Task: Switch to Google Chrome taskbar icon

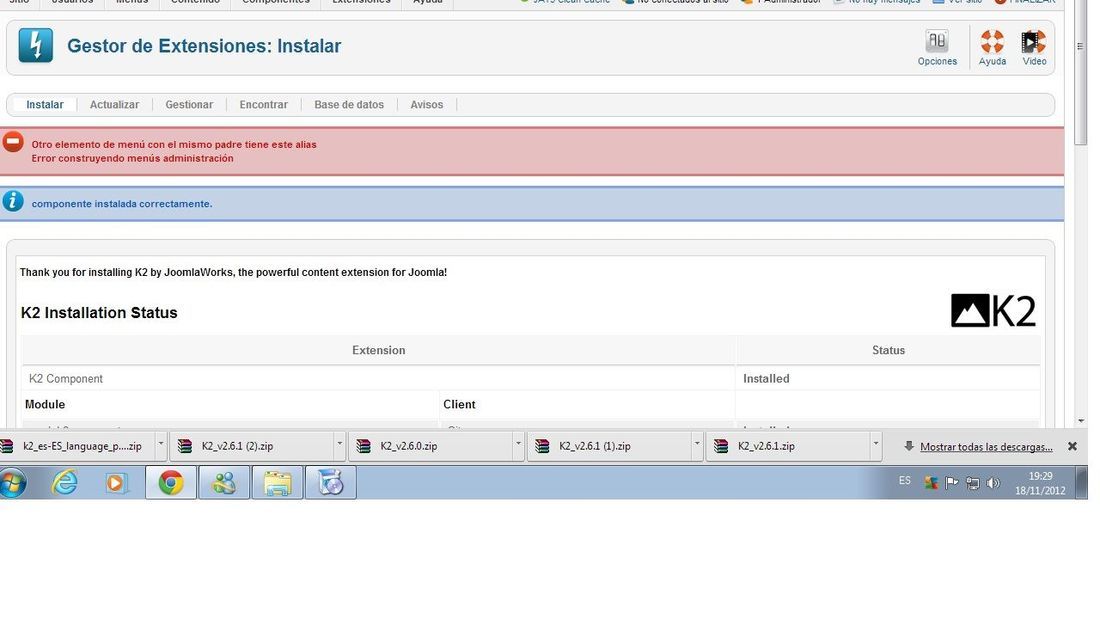Action: click(x=170, y=483)
